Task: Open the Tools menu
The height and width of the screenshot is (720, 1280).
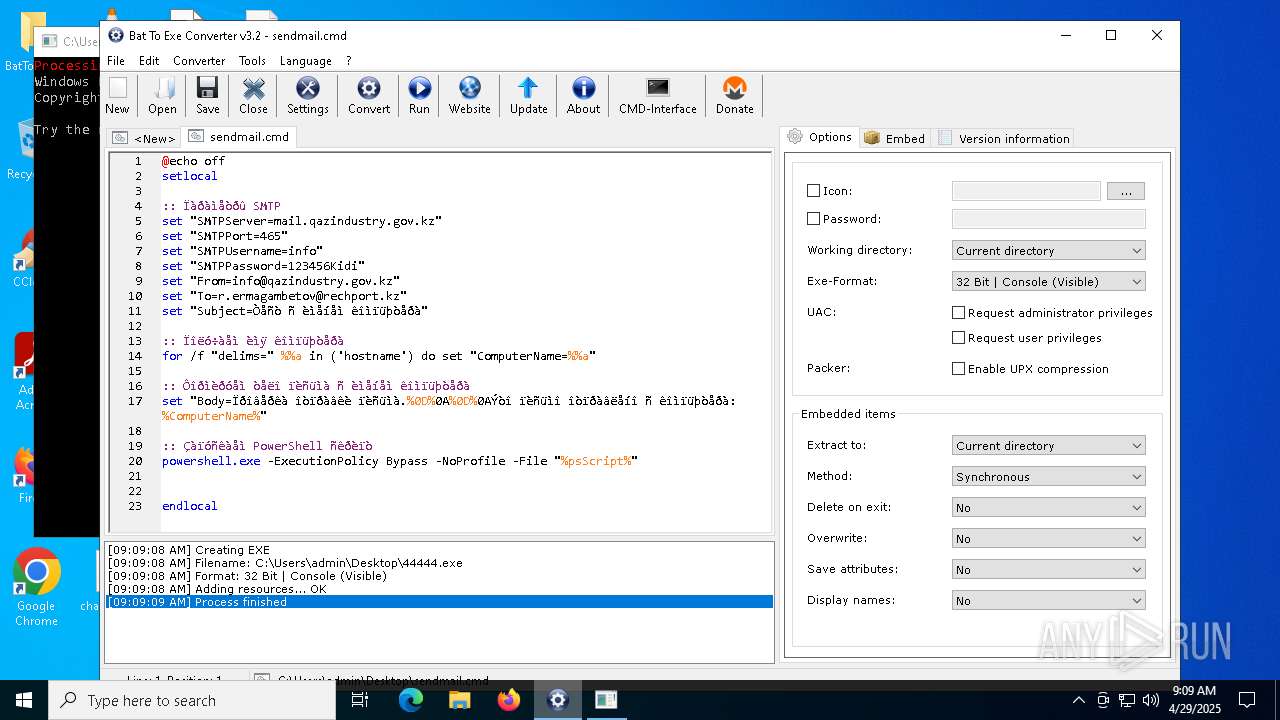Action: click(x=252, y=61)
